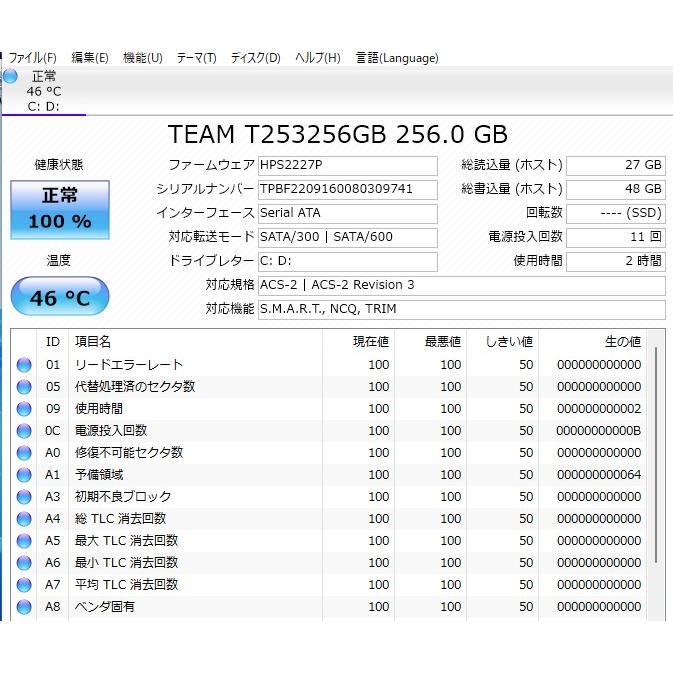Click status icon for A4 総 TLC 消去回数
This screenshot has height=673, width=673.
tap(24, 519)
